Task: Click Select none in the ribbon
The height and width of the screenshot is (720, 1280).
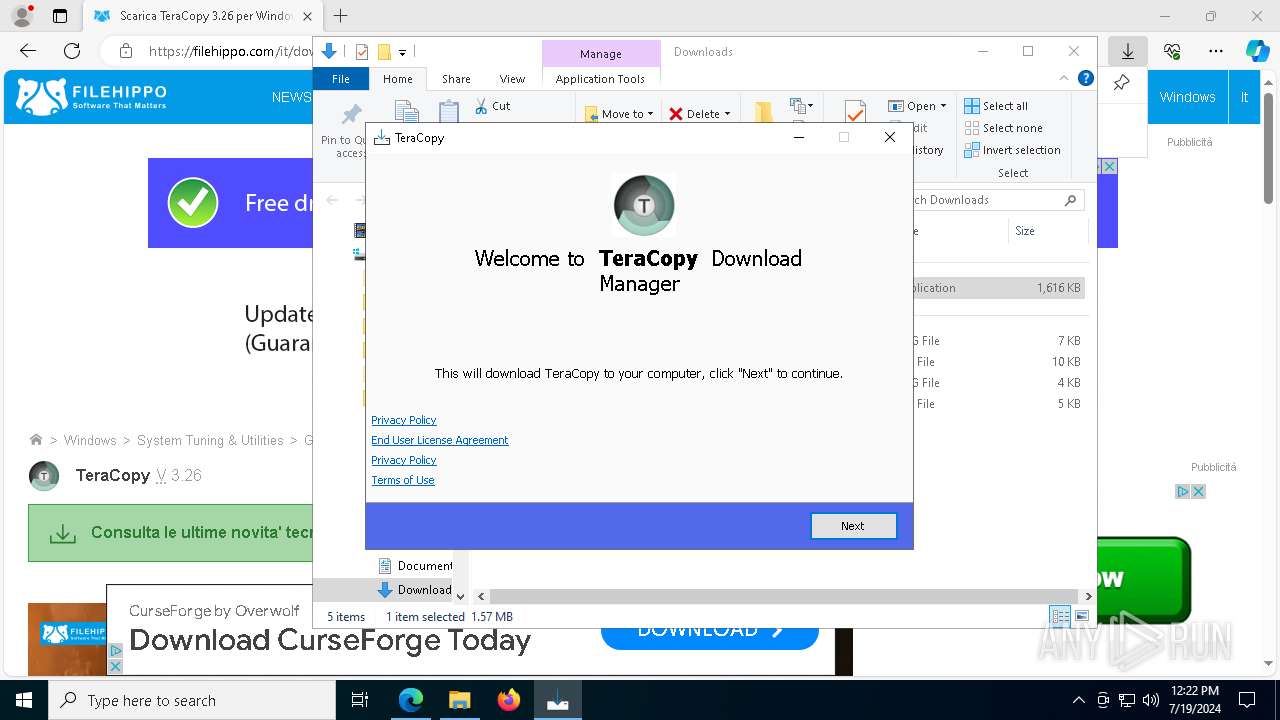Action: 1004,128
